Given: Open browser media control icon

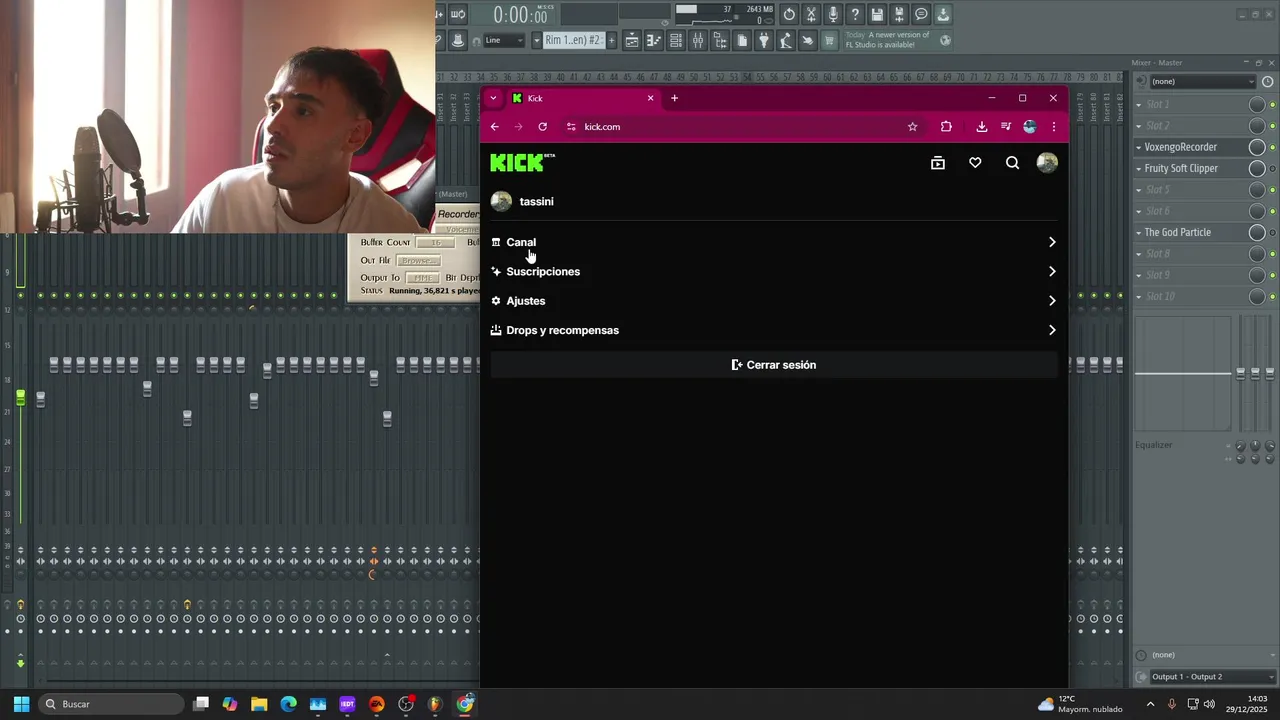Looking at the screenshot, I should coord(1005,127).
